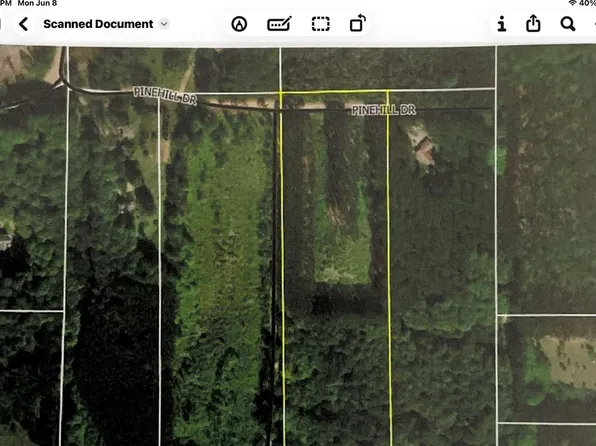Image resolution: width=596 pixels, height=446 pixels.
Task: Click the right PINEHILL DR road label
Action: (384, 110)
